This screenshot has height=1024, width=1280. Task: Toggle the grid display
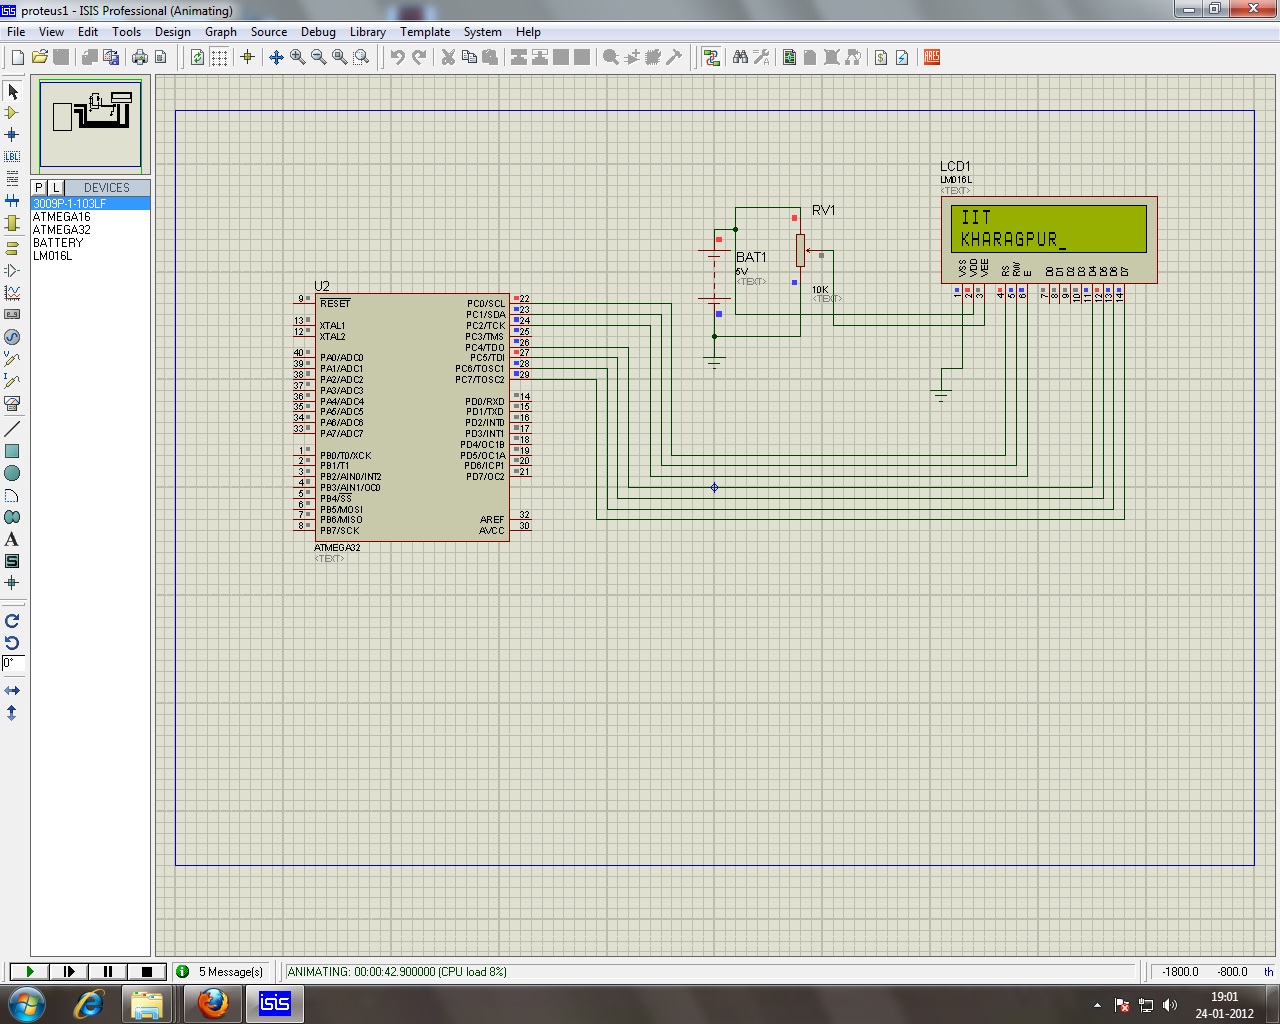[x=217, y=57]
